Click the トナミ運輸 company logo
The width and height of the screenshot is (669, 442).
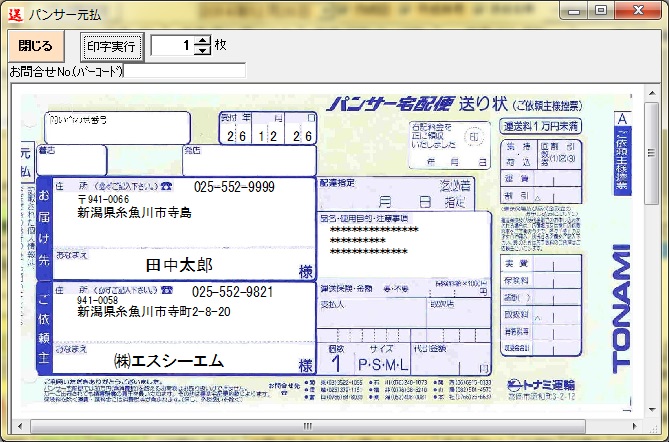tap(541, 385)
